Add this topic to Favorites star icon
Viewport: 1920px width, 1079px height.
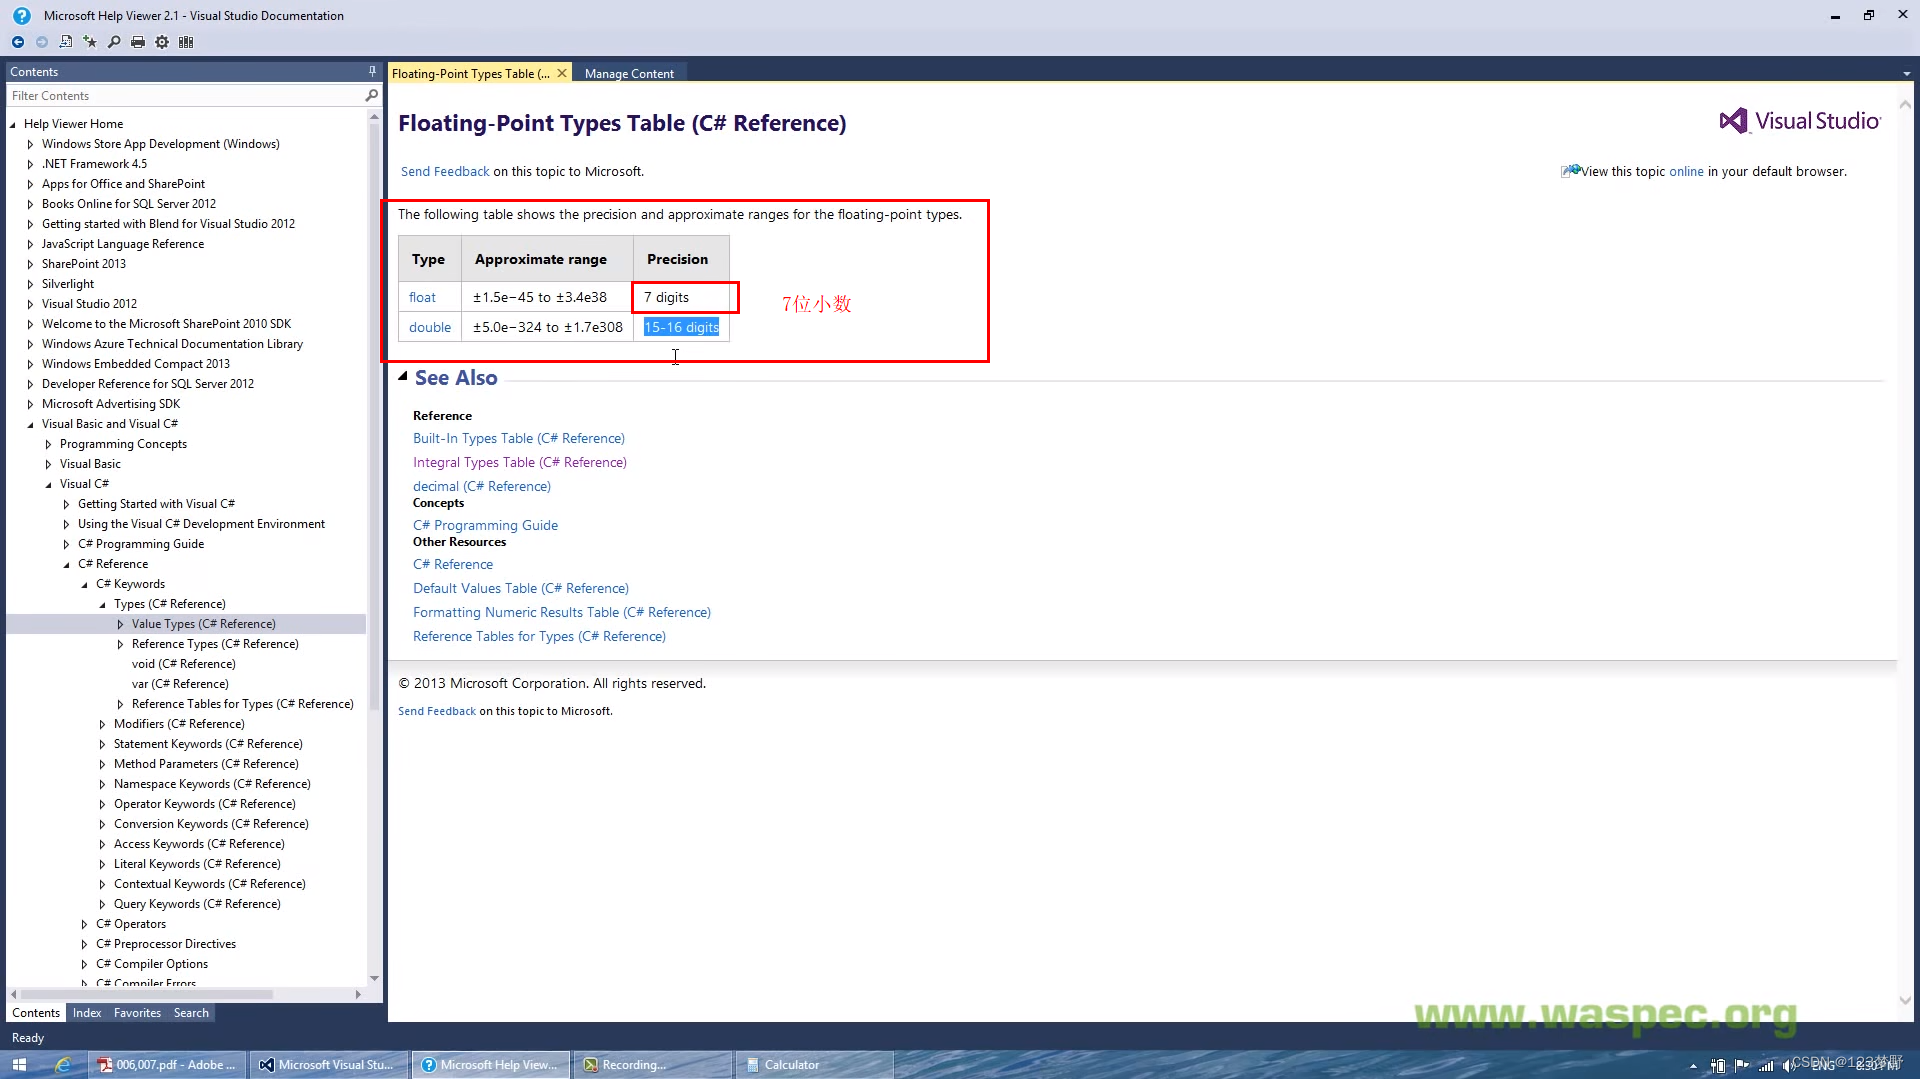pos(90,42)
